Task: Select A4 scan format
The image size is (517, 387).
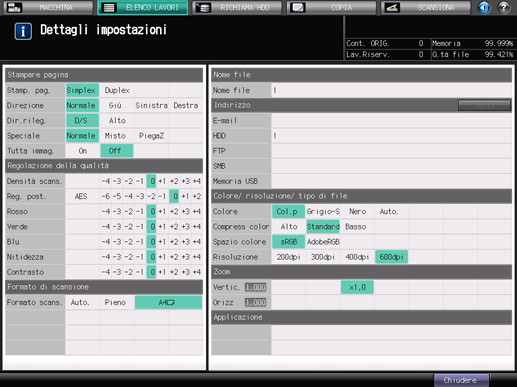Action: pos(168,303)
